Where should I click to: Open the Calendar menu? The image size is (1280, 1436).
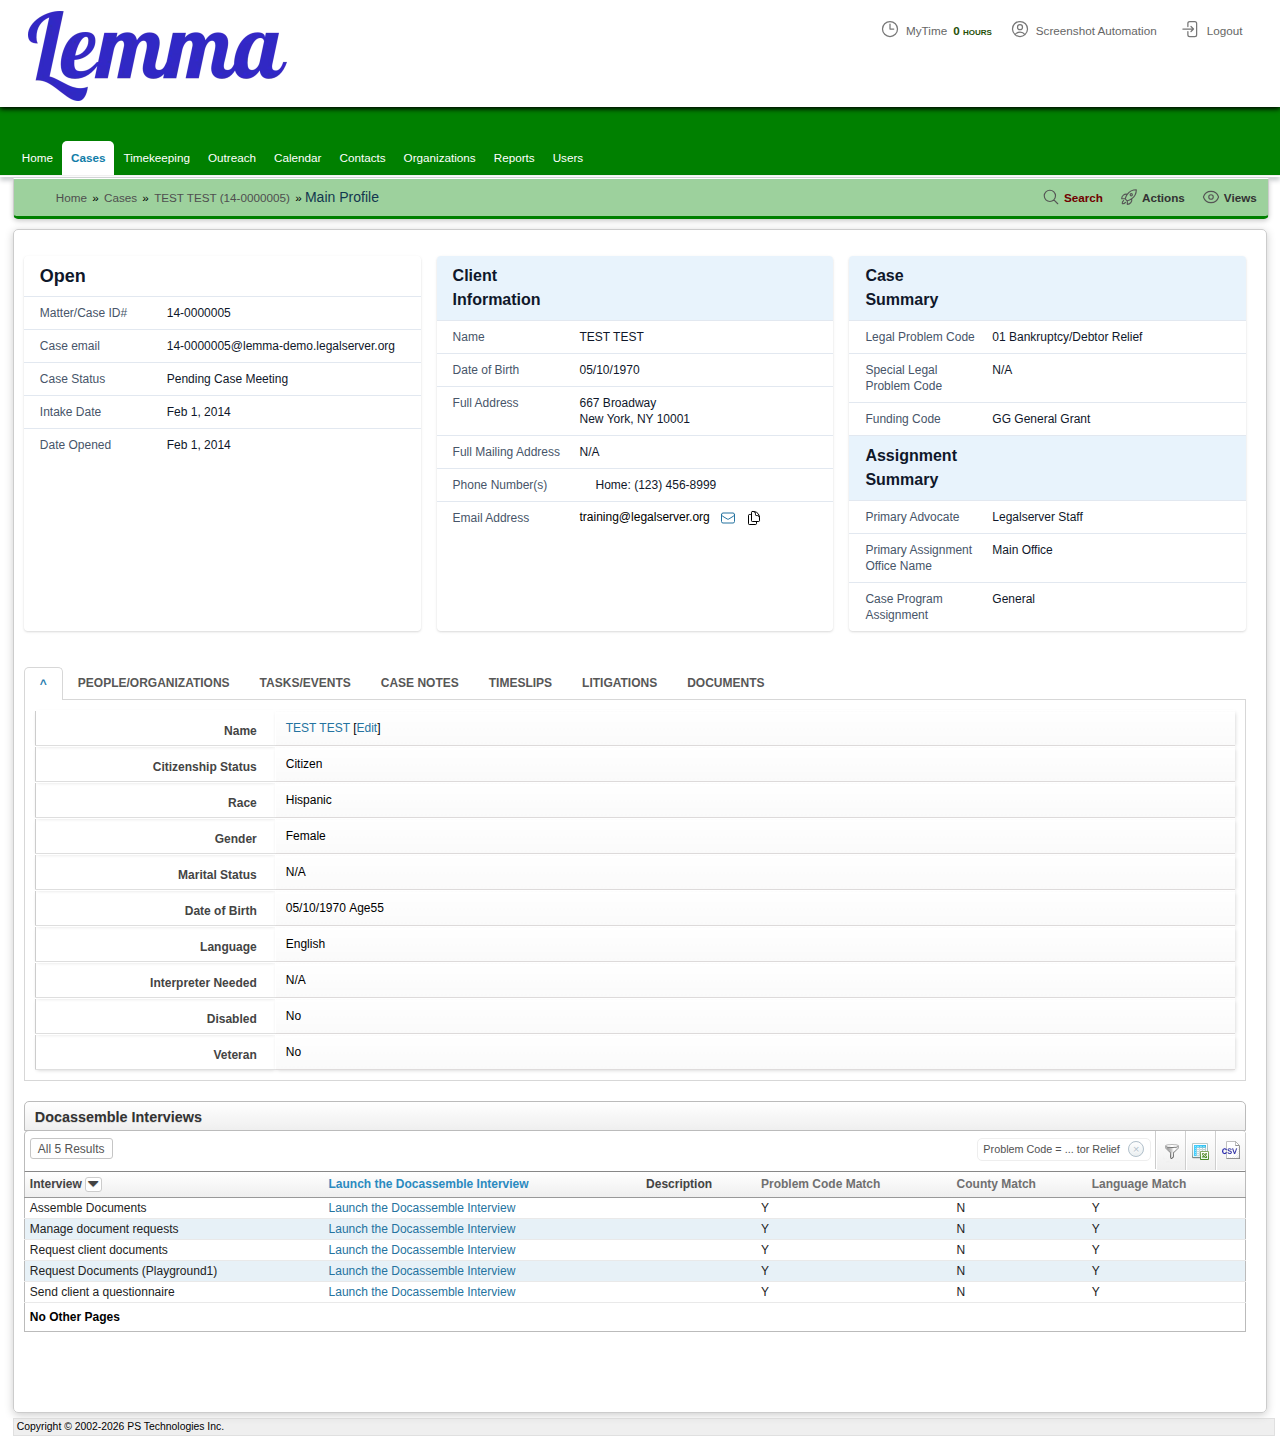pos(298,158)
